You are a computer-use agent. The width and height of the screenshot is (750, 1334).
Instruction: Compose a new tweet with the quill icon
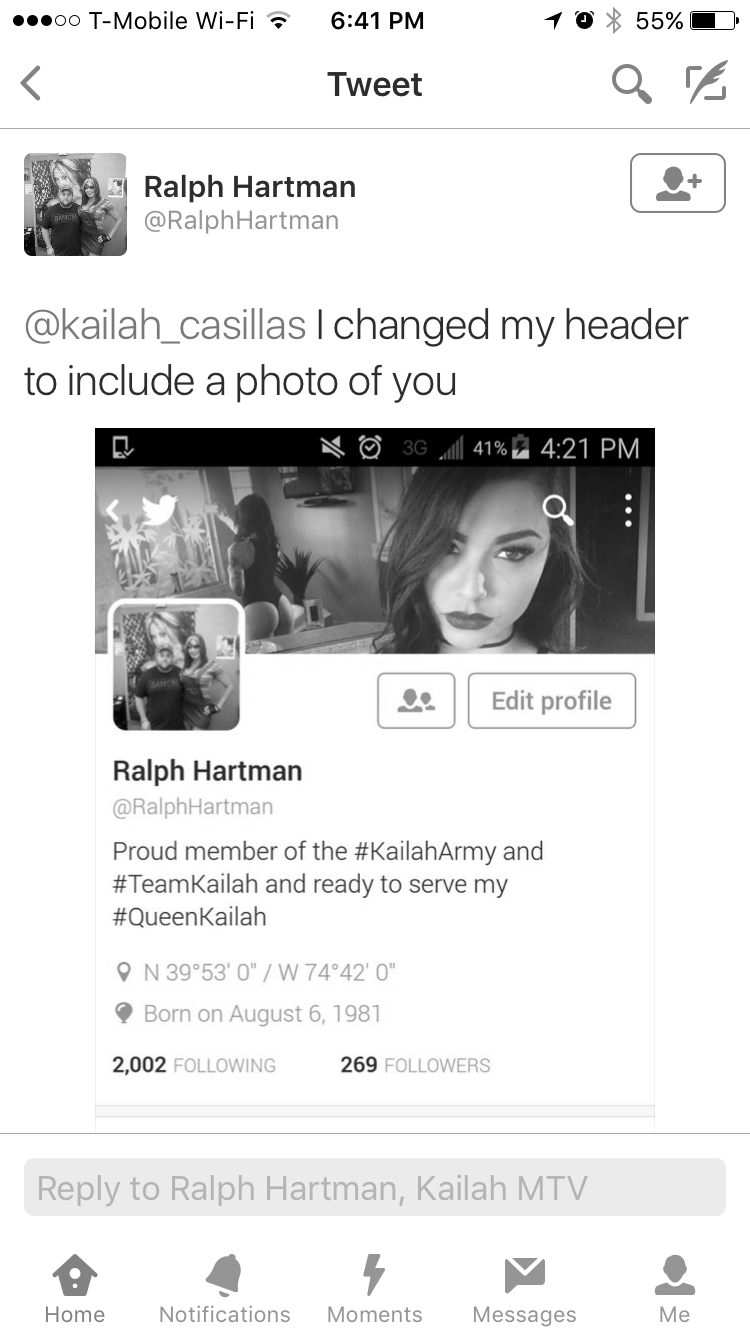point(704,84)
